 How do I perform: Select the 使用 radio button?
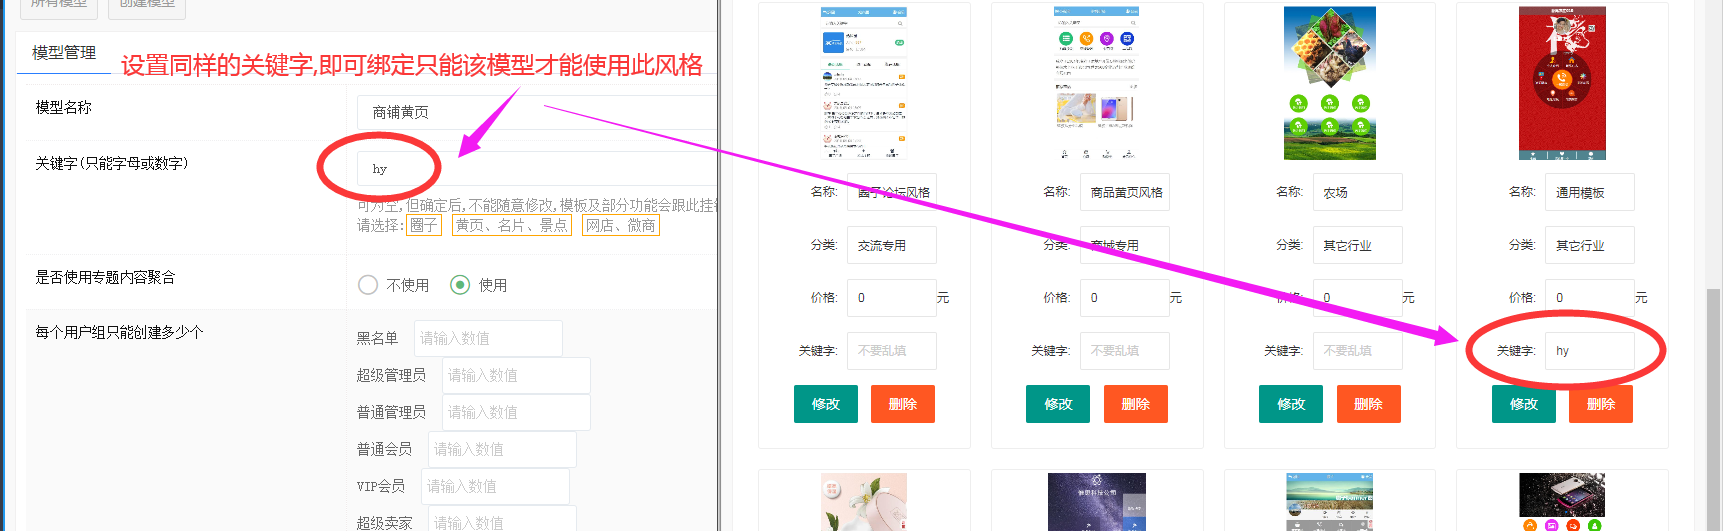coord(460,285)
